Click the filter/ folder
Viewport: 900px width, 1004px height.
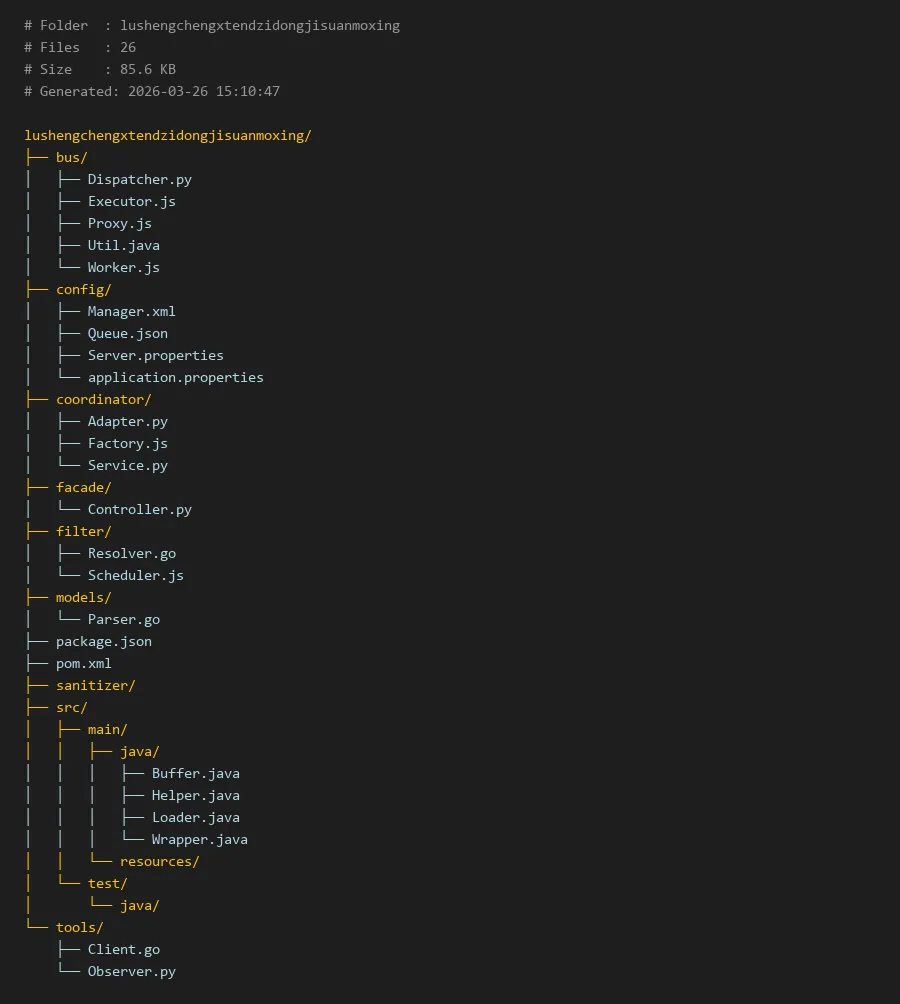[83, 531]
